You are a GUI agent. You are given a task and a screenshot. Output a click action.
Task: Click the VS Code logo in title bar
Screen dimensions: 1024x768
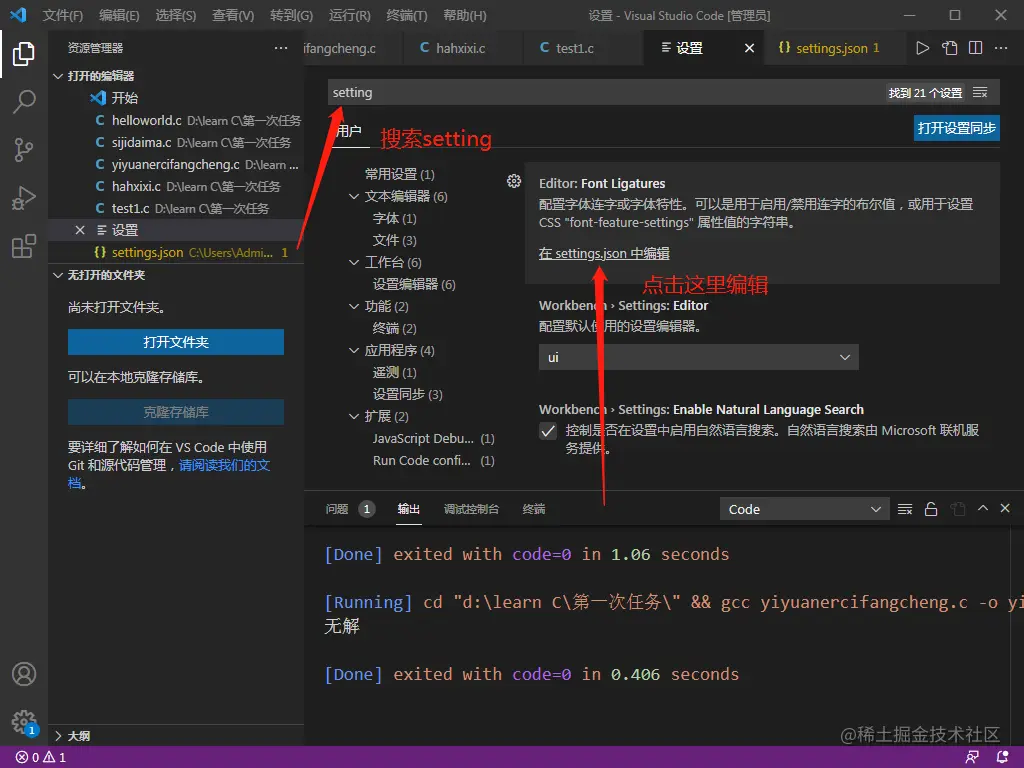tap(18, 14)
